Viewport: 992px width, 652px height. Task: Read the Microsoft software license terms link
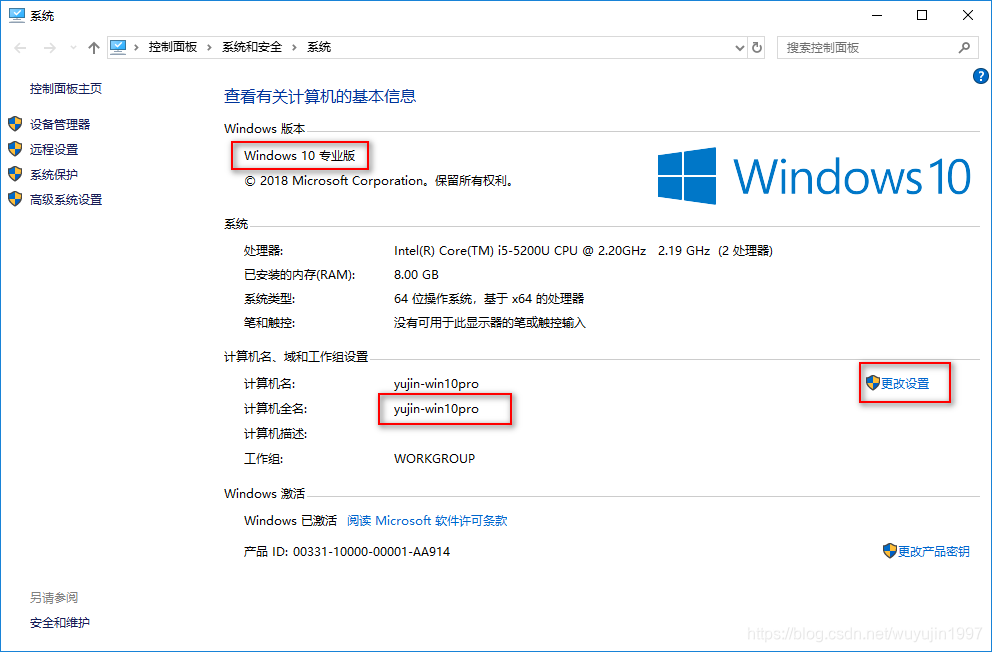coord(427,520)
